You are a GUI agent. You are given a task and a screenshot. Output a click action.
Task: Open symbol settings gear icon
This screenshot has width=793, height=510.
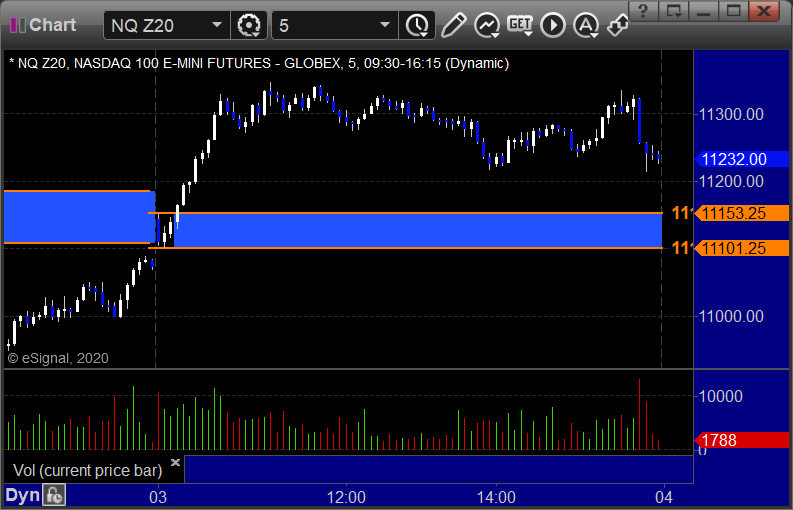click(249, 25)
